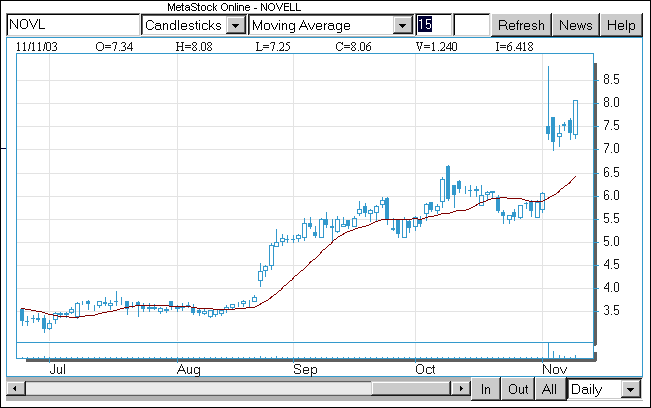
Task: Click the 6.0 price axis label
Action: click(x=611, y=195)
